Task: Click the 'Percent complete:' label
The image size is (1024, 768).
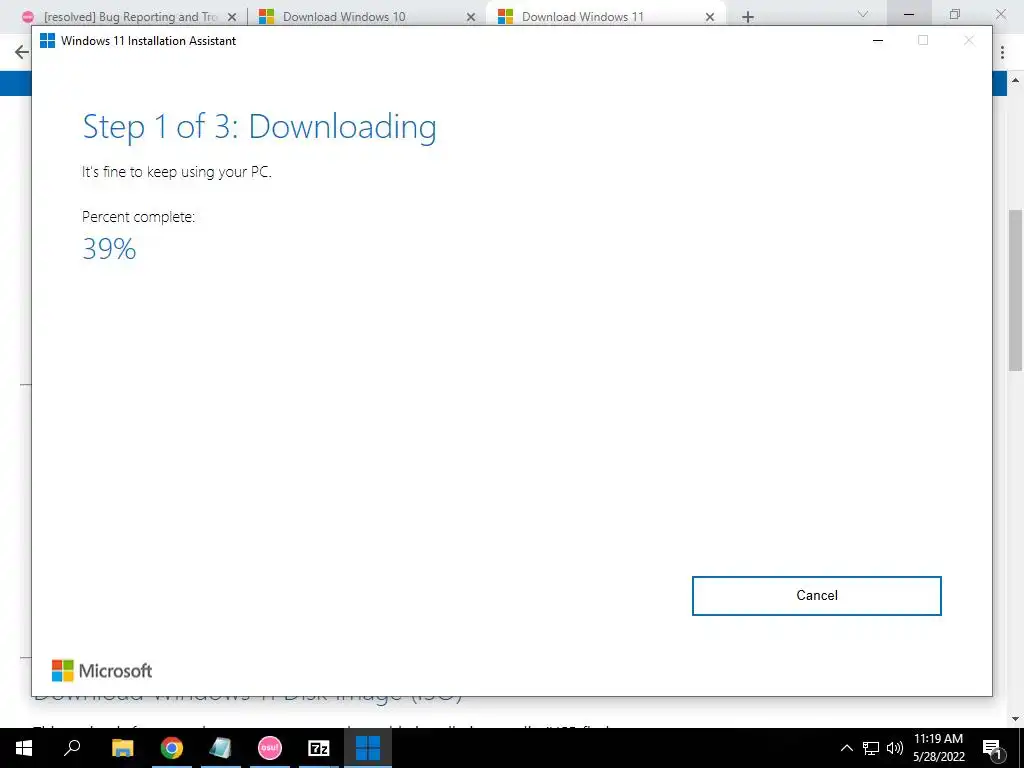Action: 138,217
